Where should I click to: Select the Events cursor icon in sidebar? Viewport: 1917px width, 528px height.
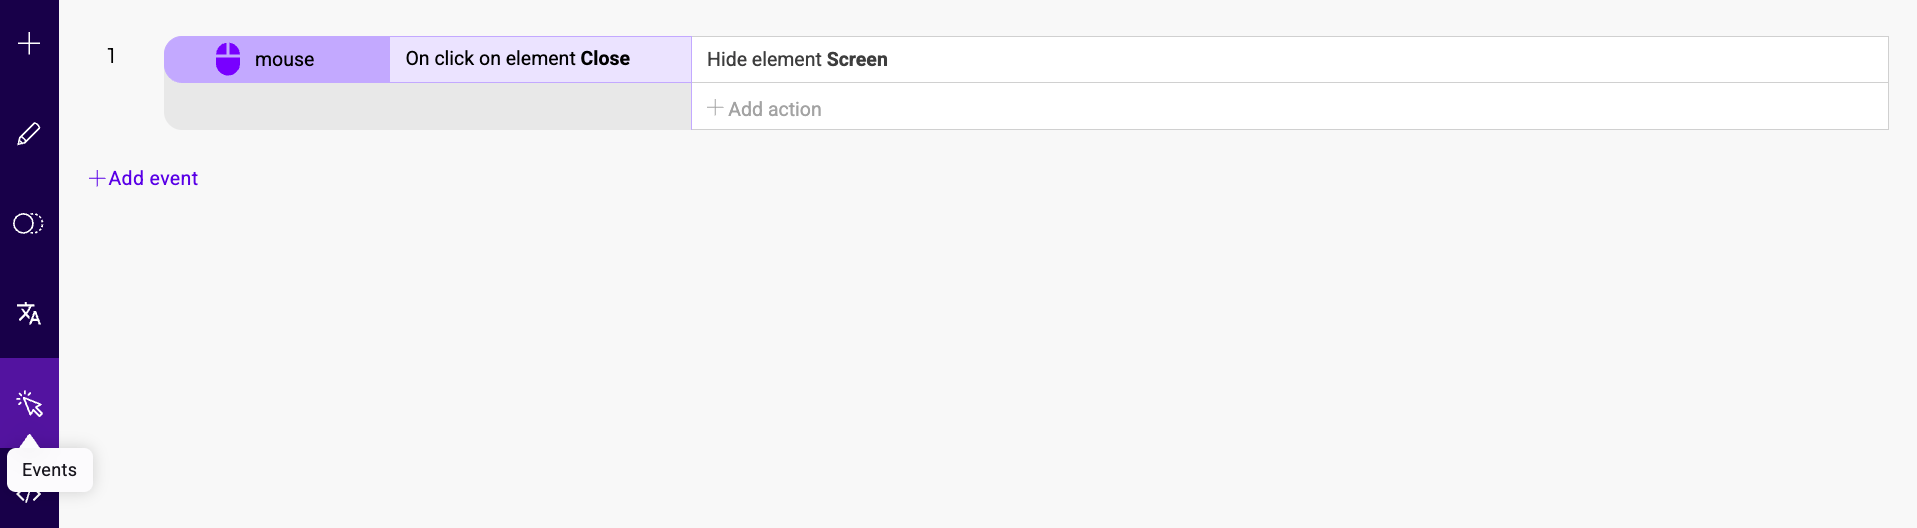point(29,404)
